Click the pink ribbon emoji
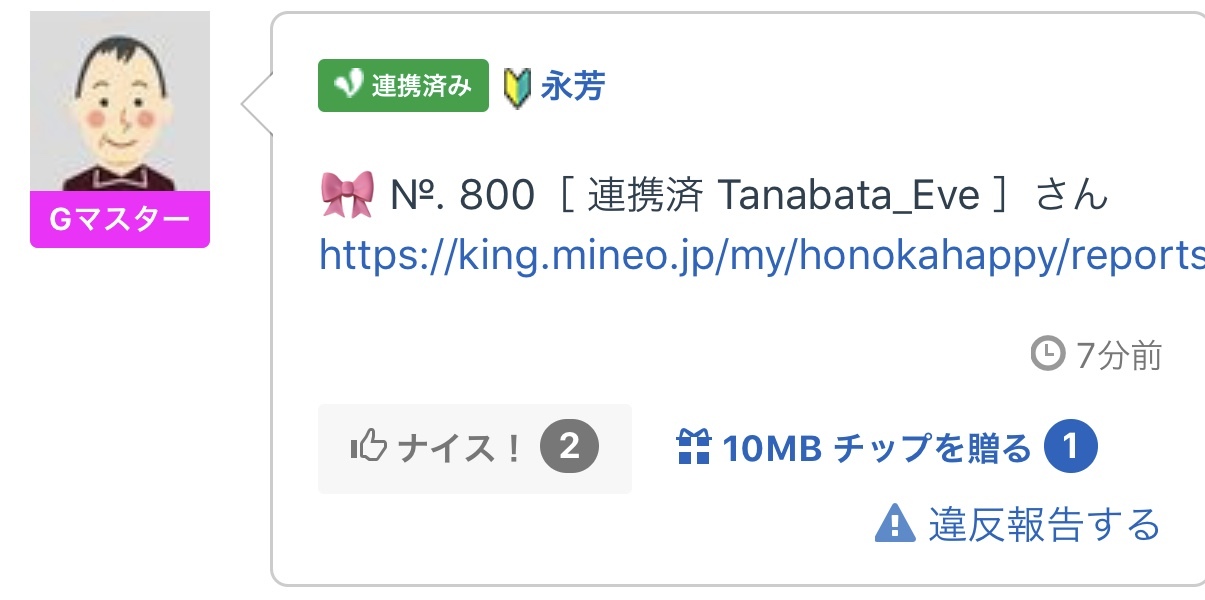The width and height of the screenshot is (1205, 600). 347,195
